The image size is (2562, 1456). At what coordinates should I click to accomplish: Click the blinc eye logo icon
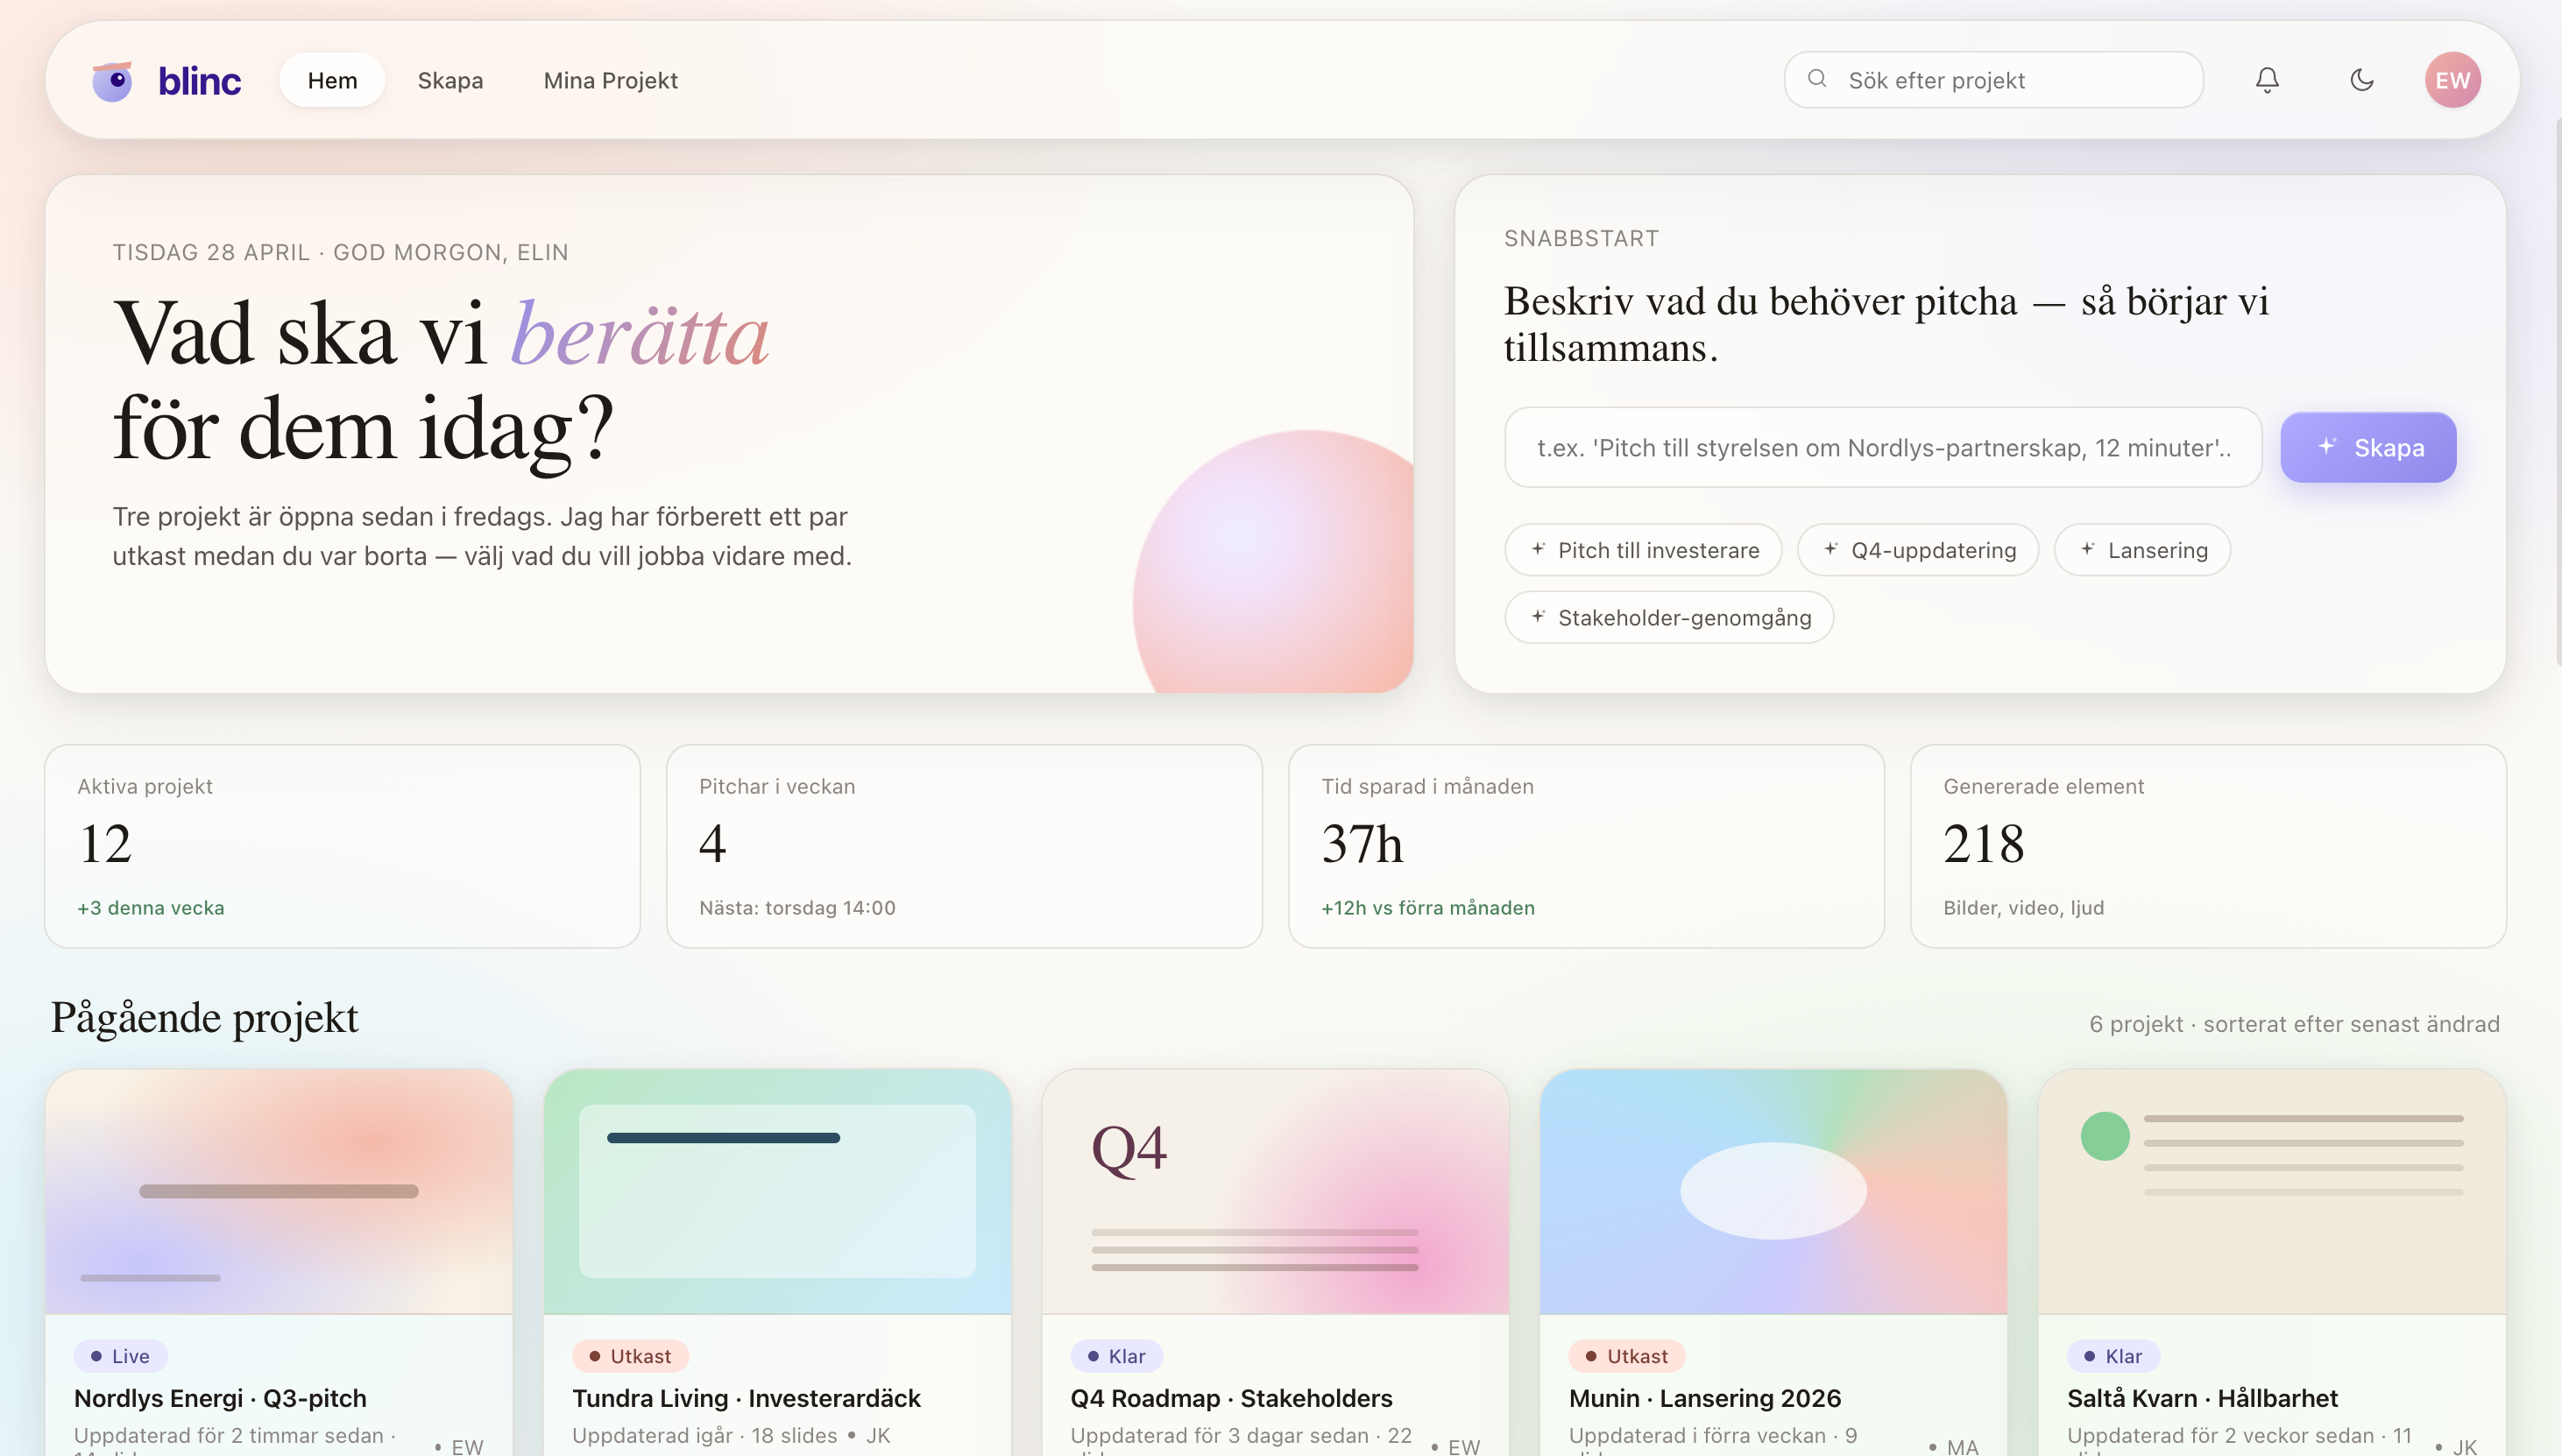point(113,80)
